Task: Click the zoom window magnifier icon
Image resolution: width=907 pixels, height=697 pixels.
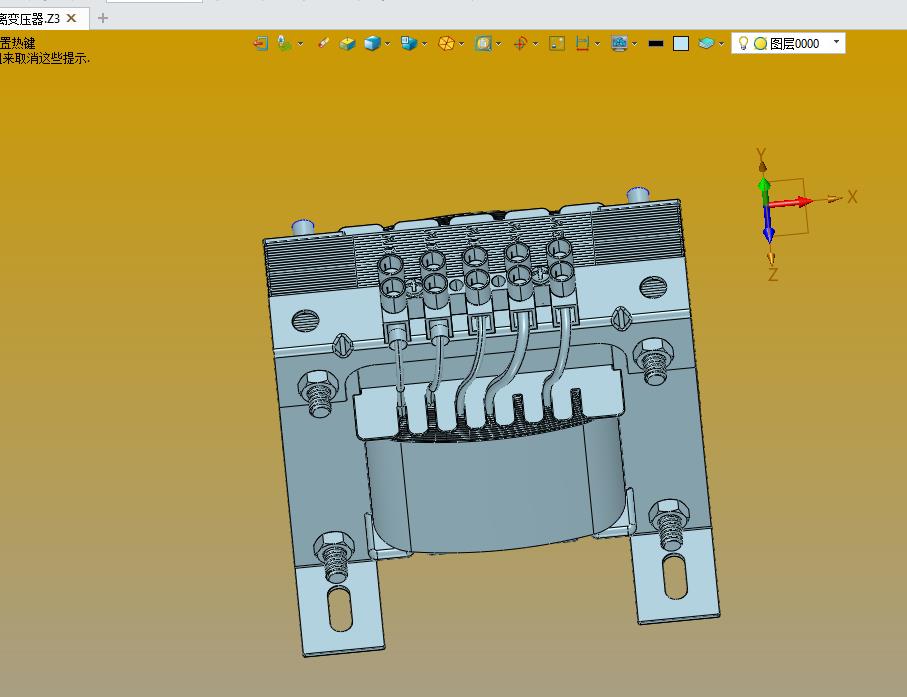Action: pos(483,43)
